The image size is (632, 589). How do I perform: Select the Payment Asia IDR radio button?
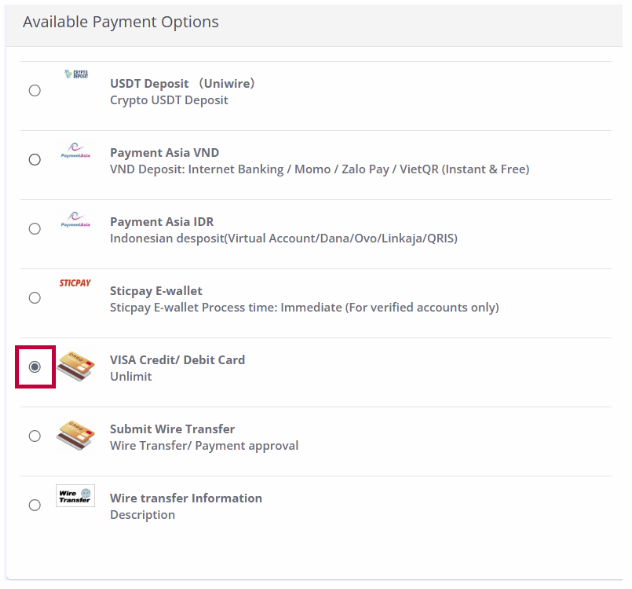click(x=35, y=229)
